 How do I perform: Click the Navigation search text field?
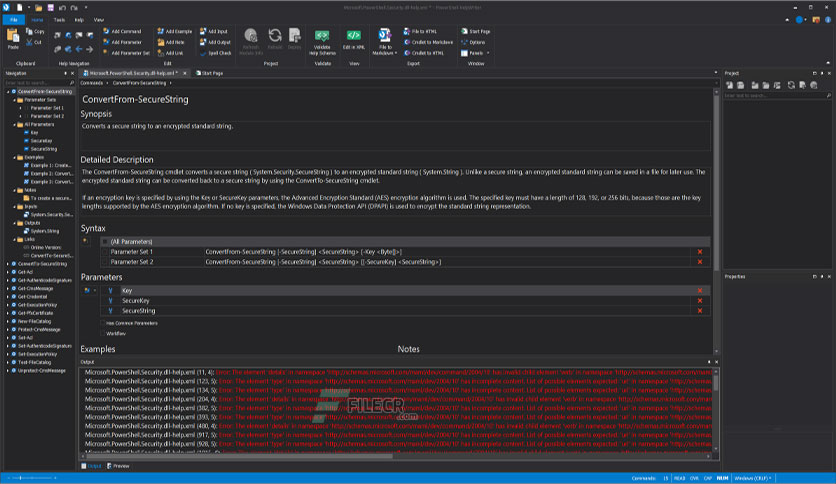click(36, 83)
